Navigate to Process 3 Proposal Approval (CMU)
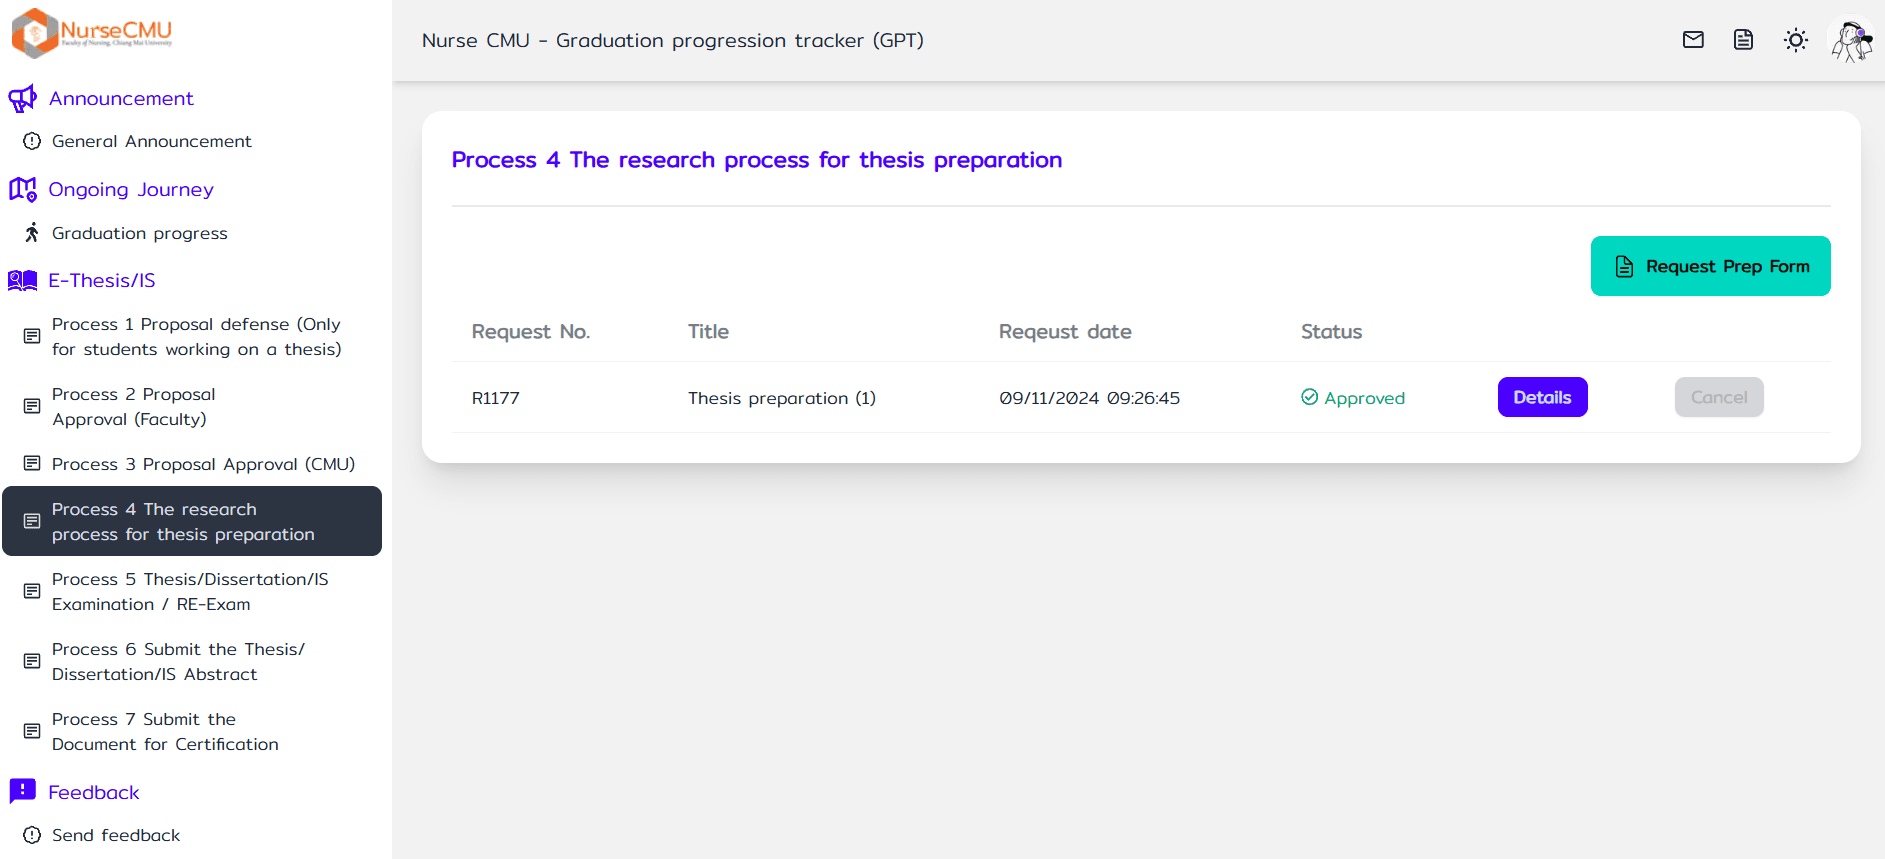1885x859 pixels. click(203, 464)
